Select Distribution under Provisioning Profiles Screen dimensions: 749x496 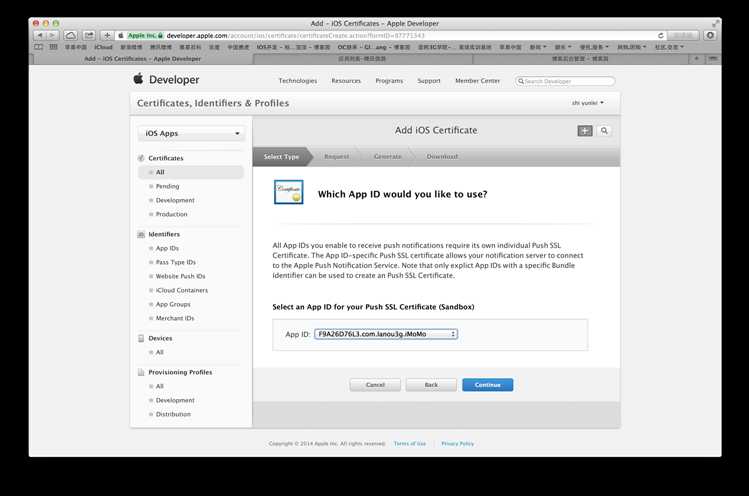pos(173,414)
